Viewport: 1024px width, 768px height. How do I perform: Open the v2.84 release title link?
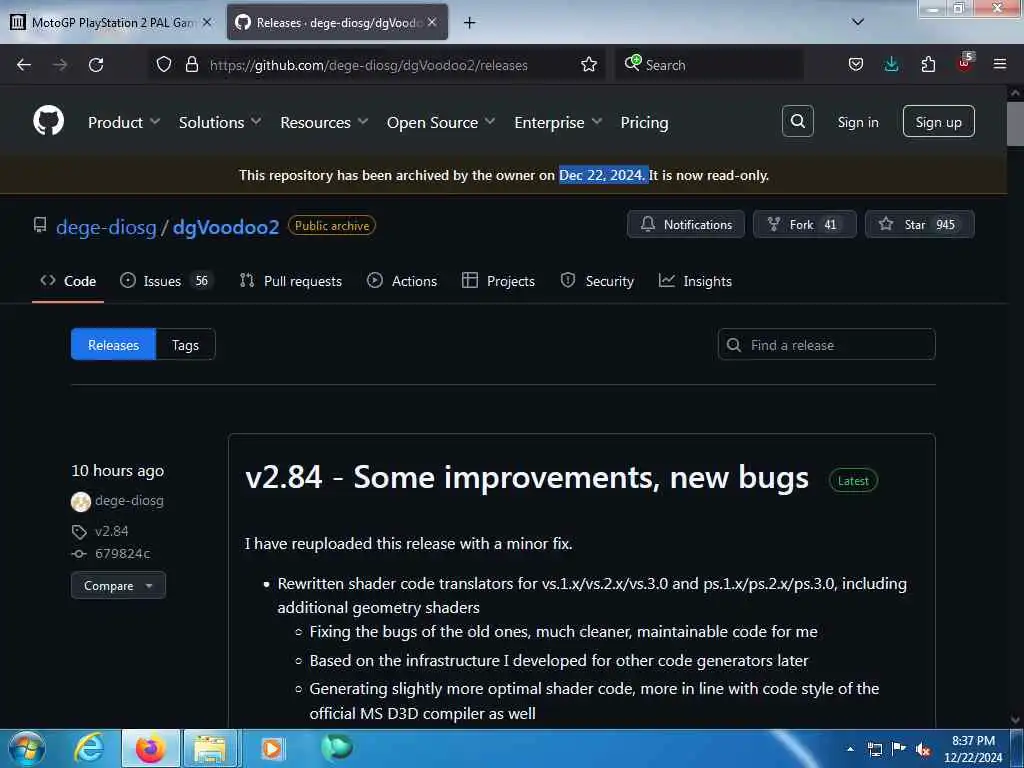click(x=526, y=477)
